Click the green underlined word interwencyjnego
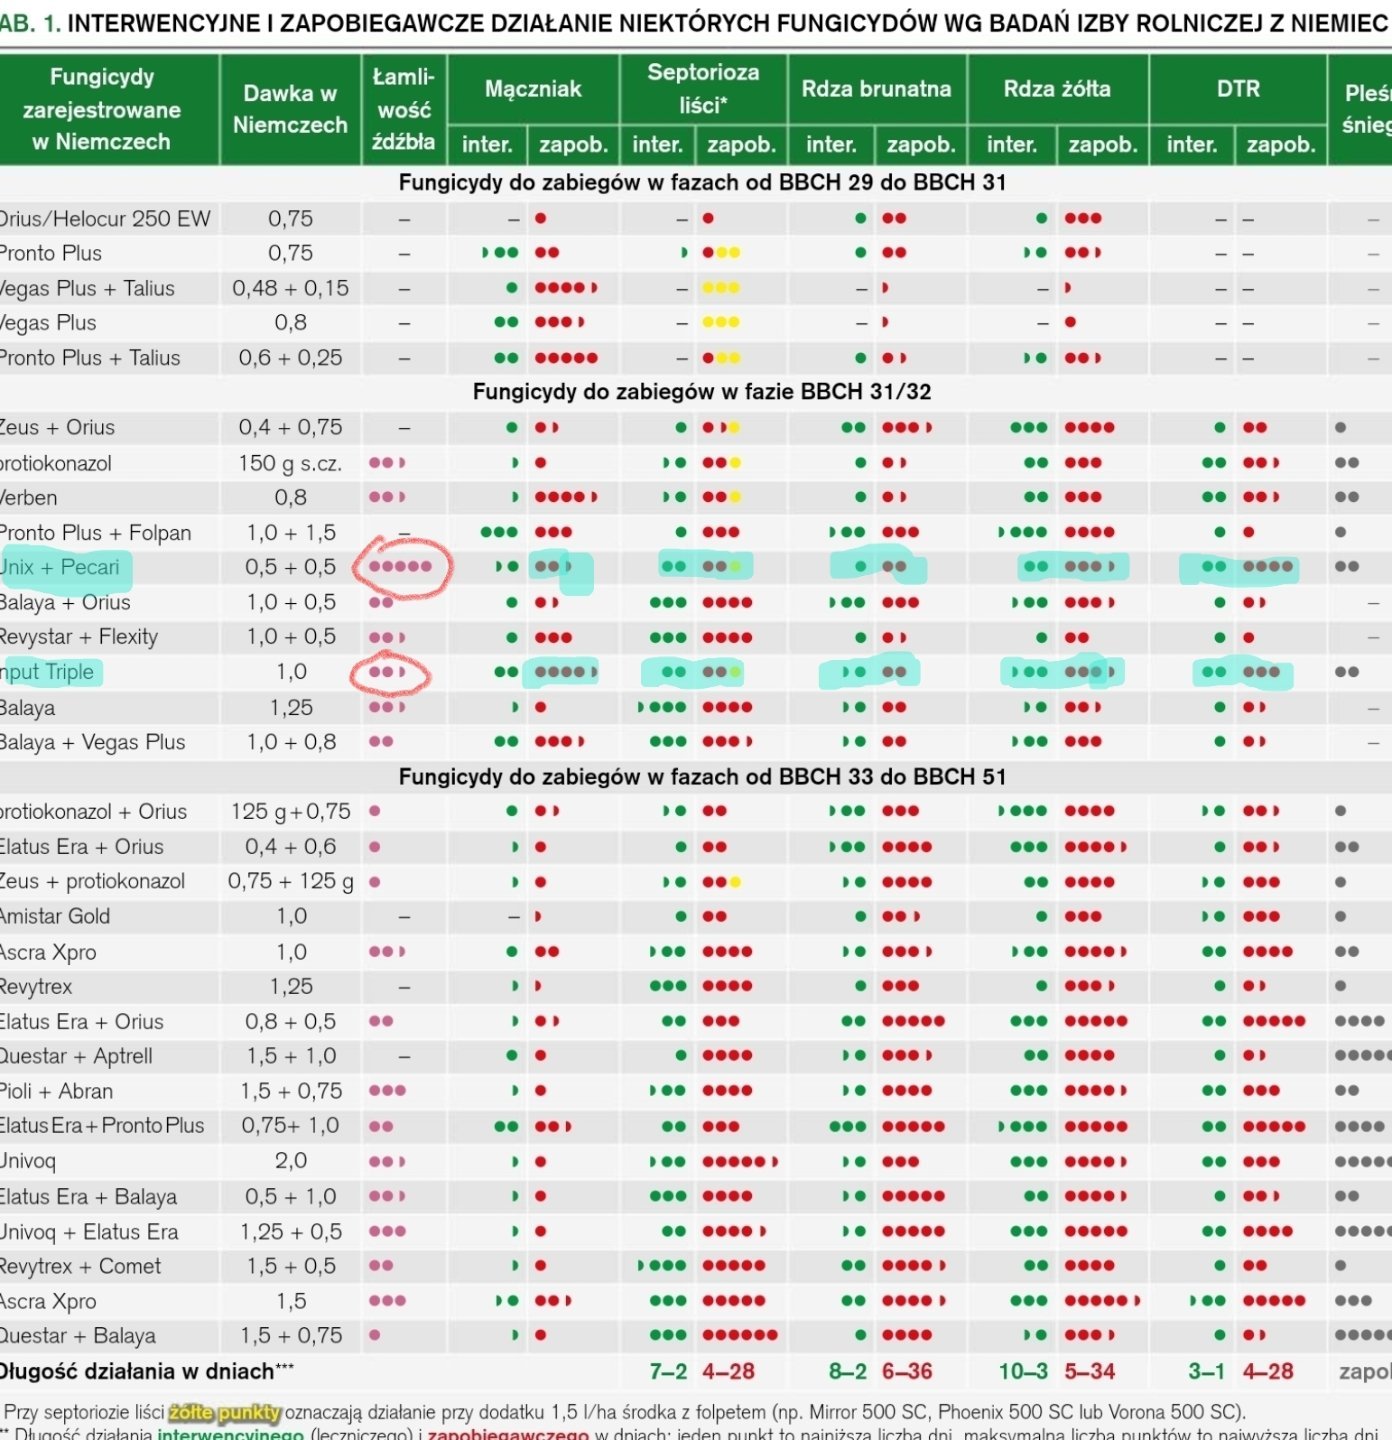The height and width of the screenshot is (1440, 1392). [x=230, y=1433]
